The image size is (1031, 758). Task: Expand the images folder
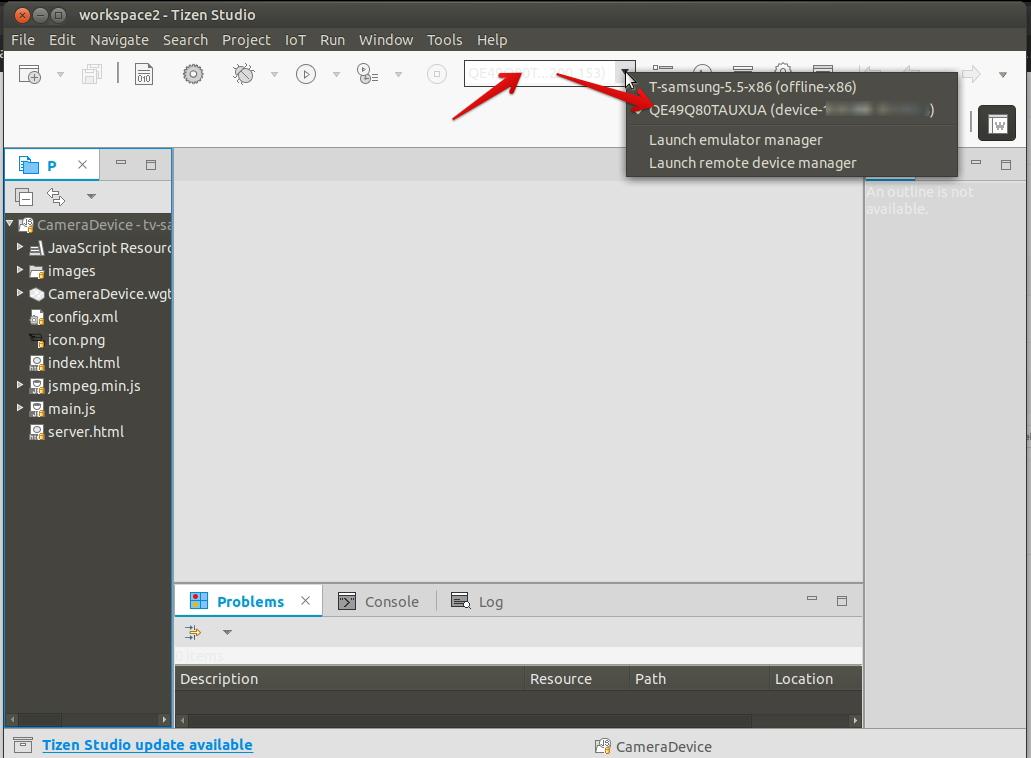point(20,270)
